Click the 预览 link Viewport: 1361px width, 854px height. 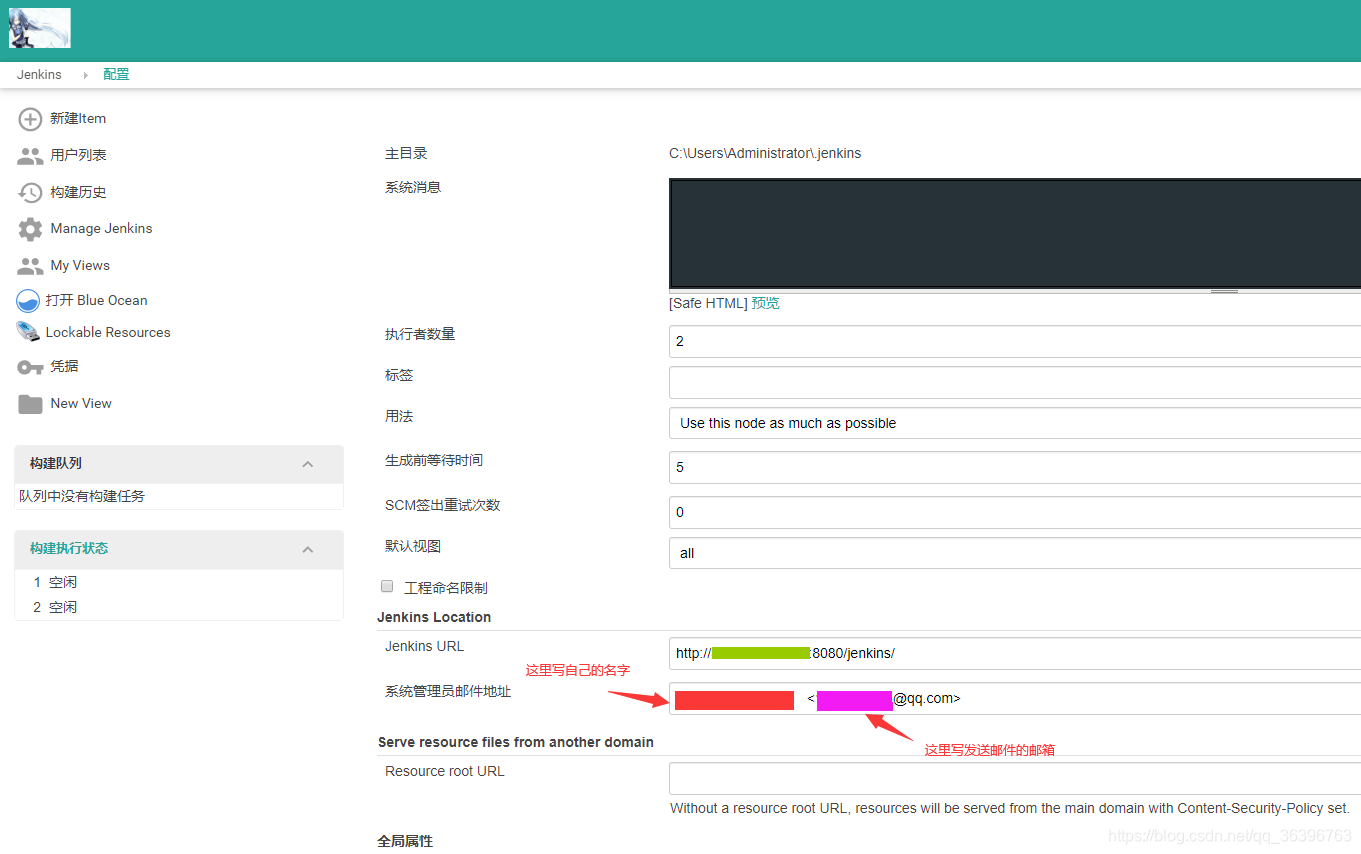(765, 303)
